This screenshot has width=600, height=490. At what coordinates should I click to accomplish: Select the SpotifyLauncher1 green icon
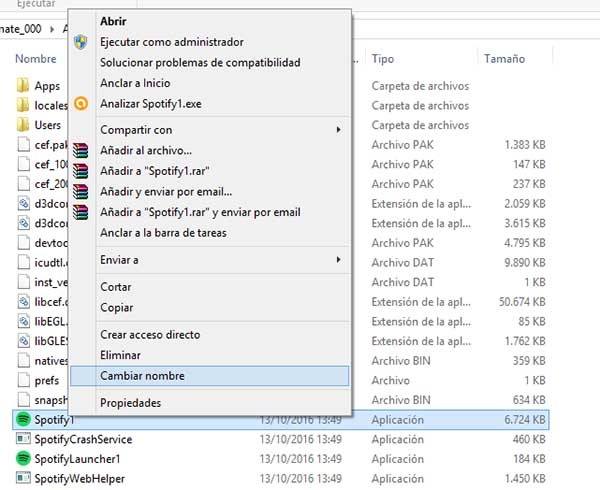coord(23,458)
